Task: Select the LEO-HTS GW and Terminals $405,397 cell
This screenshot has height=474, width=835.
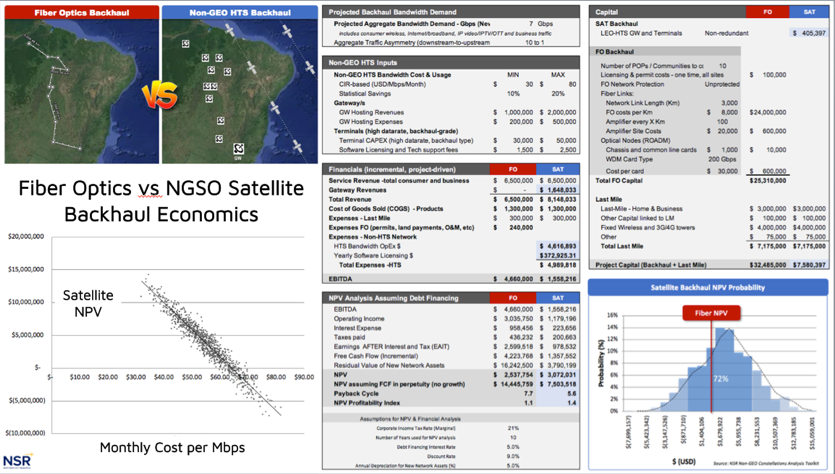Action: (x=809, y=33)
